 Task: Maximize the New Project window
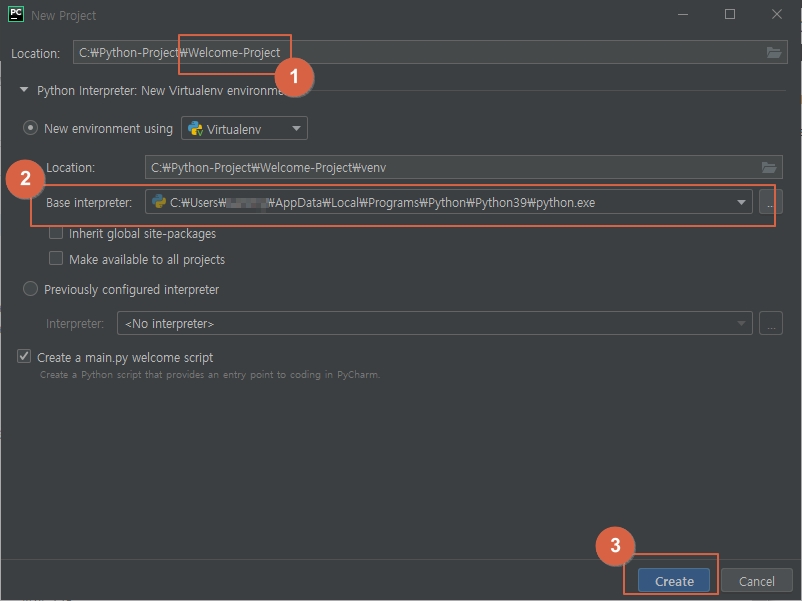point(730,14)
